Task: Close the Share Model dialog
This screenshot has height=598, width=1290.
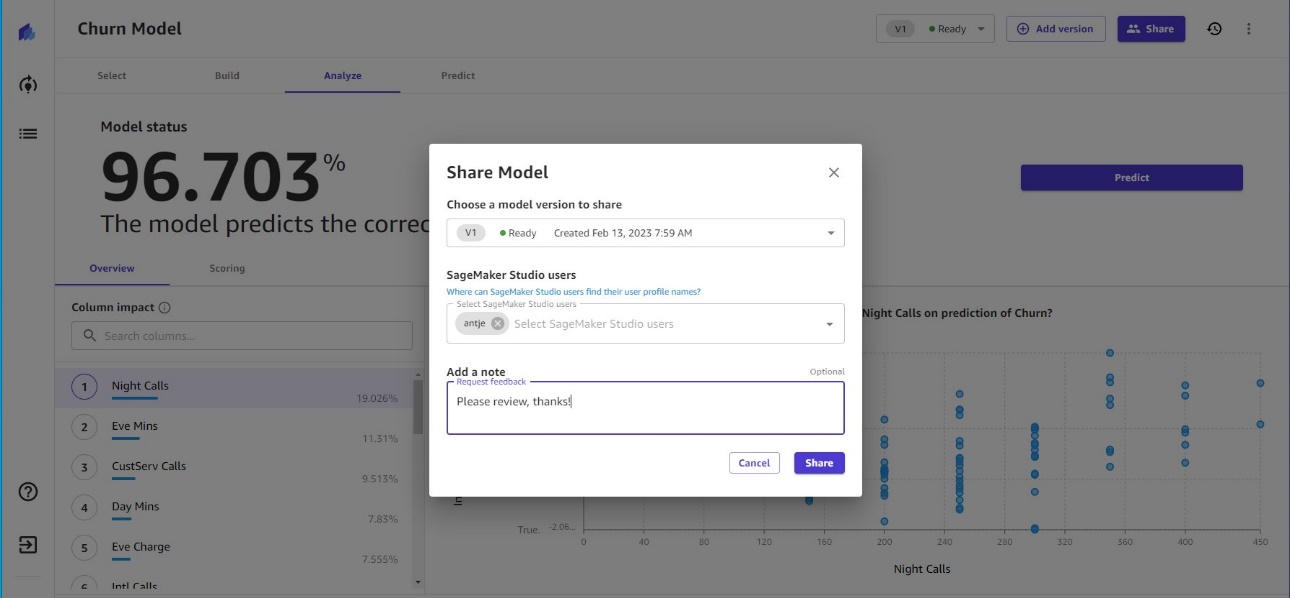Action: 834,173
